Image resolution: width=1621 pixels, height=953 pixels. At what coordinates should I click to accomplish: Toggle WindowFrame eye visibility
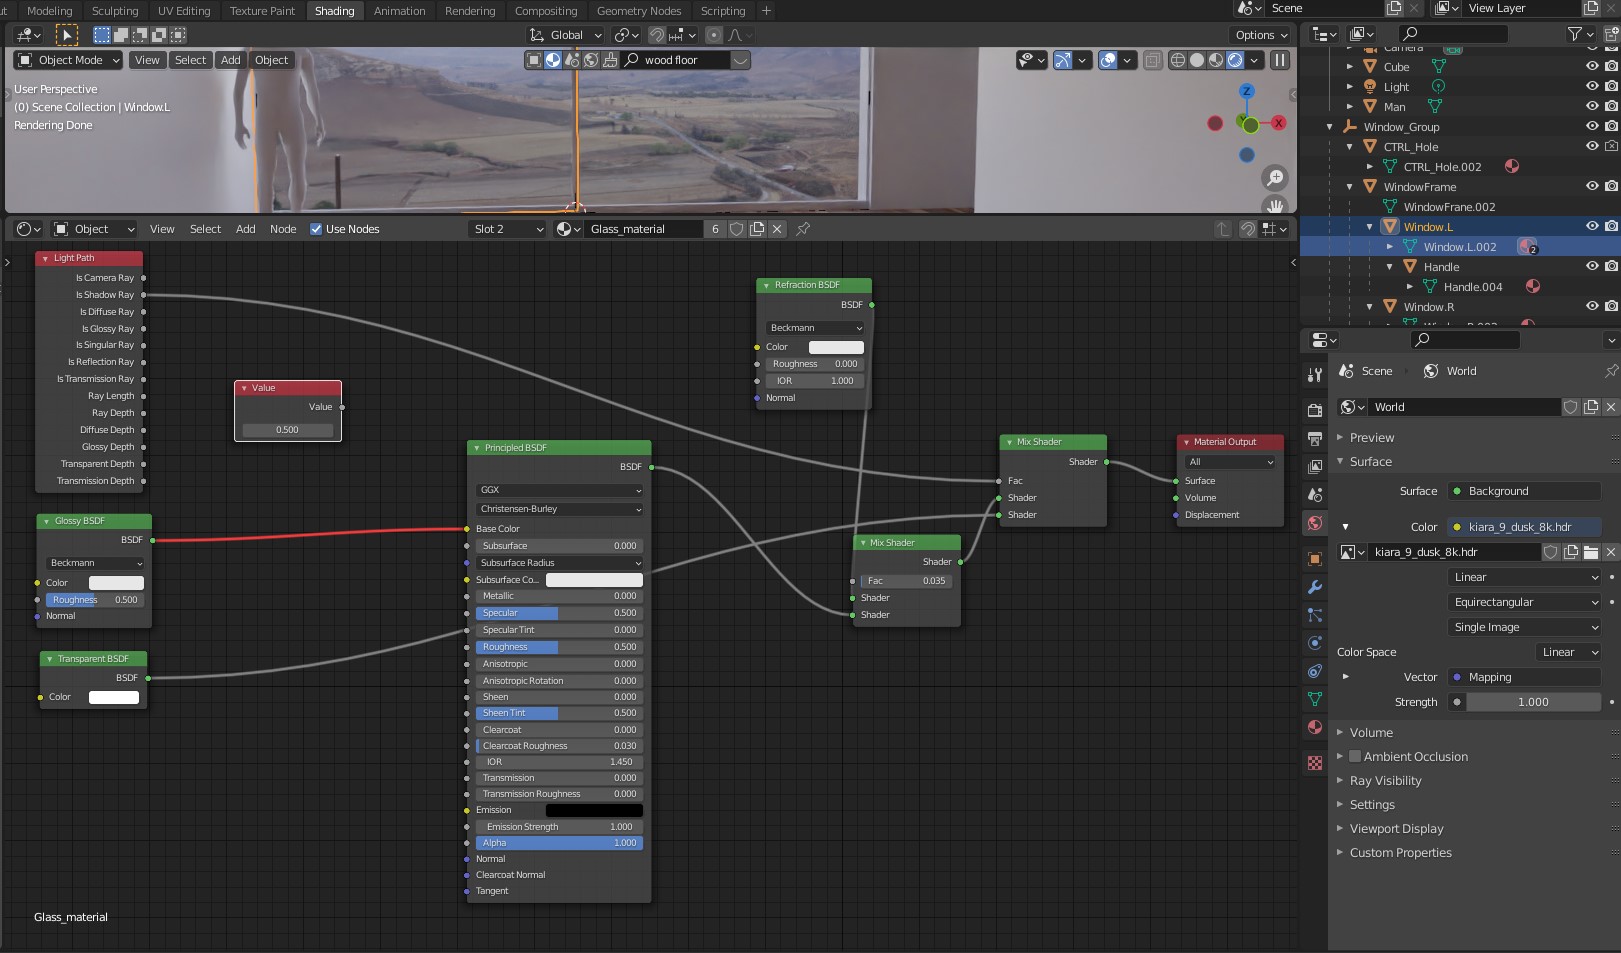tap(1592, 186)
